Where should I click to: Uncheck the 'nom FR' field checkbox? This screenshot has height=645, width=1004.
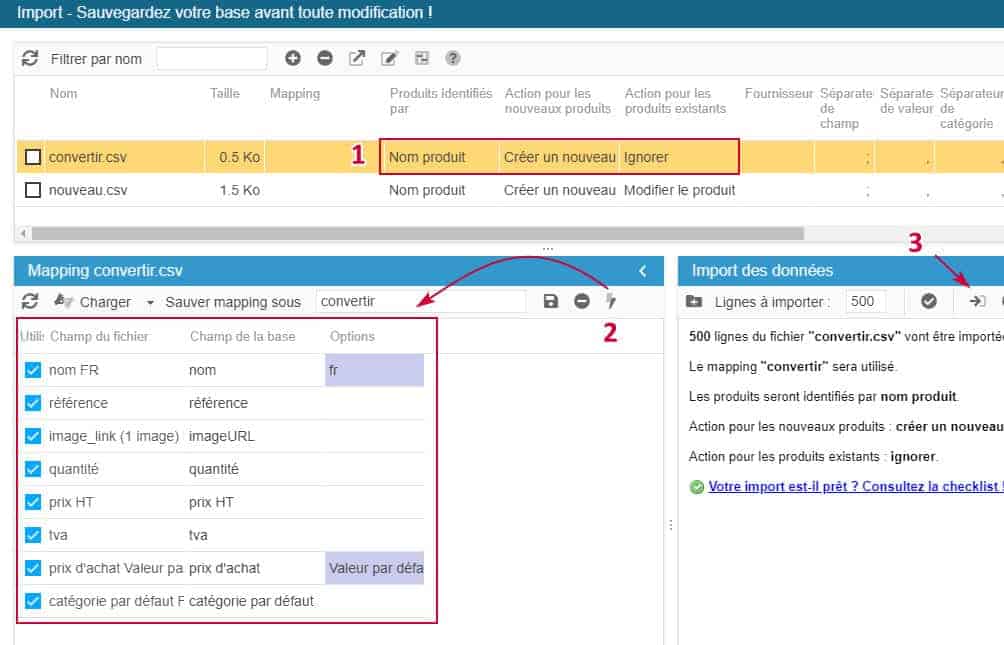pyautogui.click(x=33, y=370)
